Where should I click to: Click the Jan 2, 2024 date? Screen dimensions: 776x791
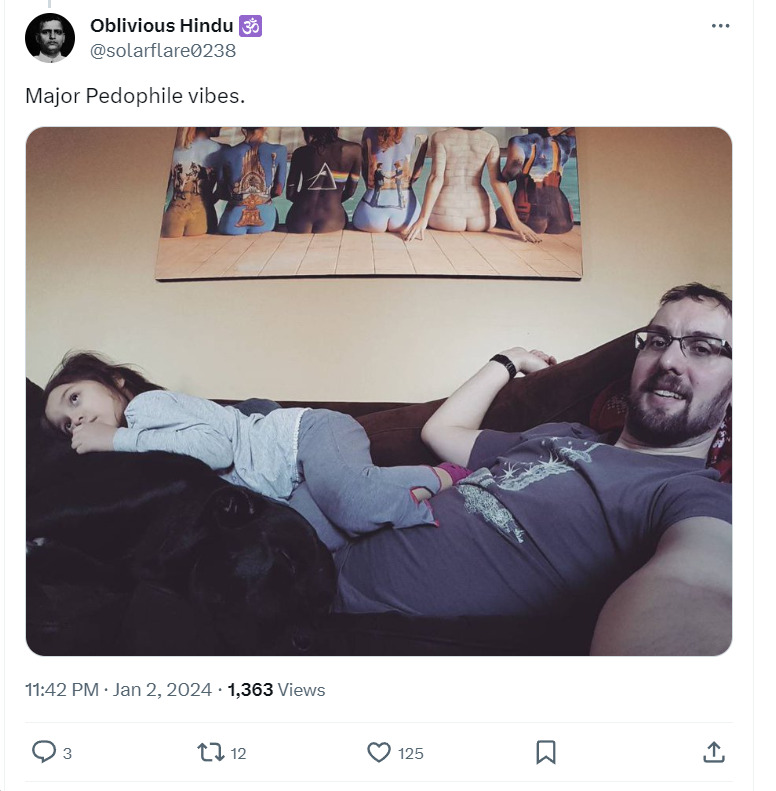(x=162, y=690)
